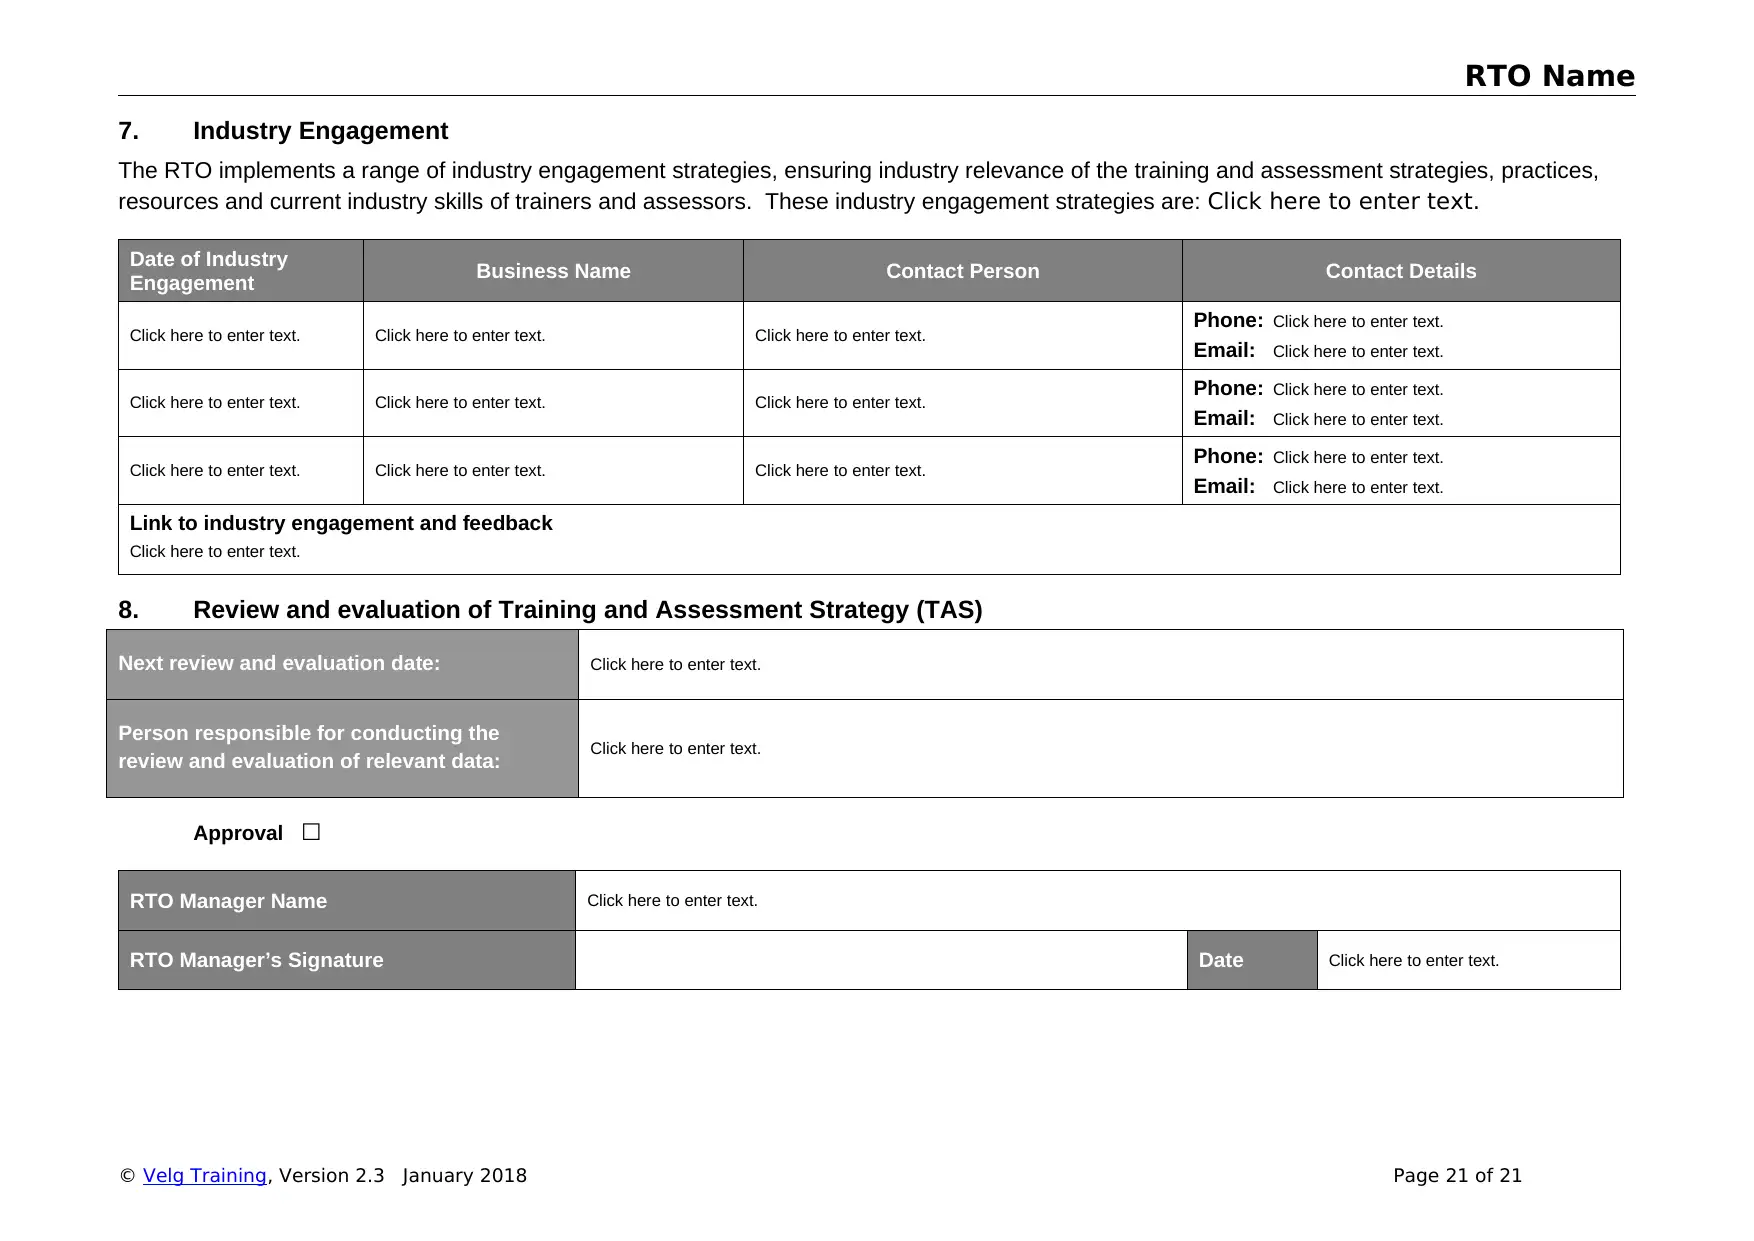Click the Contact Details column header
1754x1241 pixels.
click(x=1401, y=271)
